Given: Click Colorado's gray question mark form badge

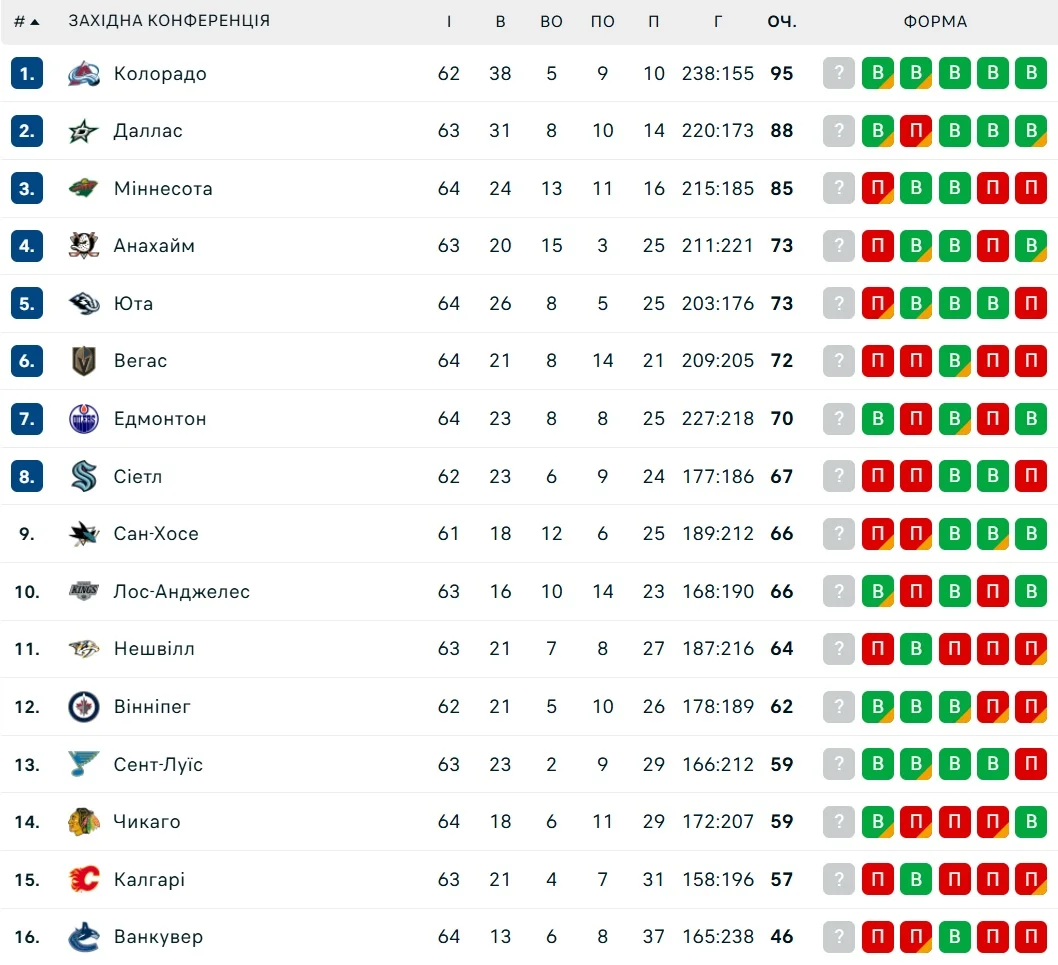Looking at the screenshot, I should coord(839,73).
